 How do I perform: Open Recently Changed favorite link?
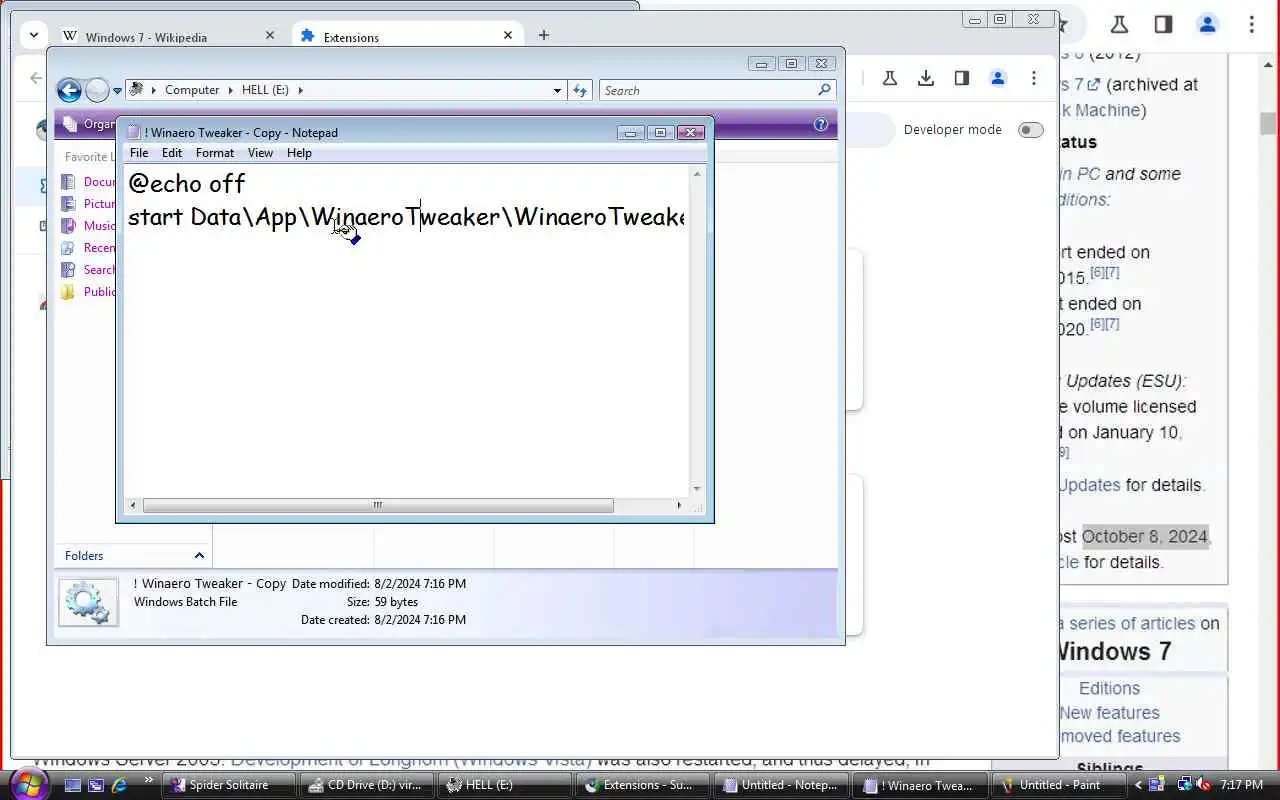click(x=88, y=248)
